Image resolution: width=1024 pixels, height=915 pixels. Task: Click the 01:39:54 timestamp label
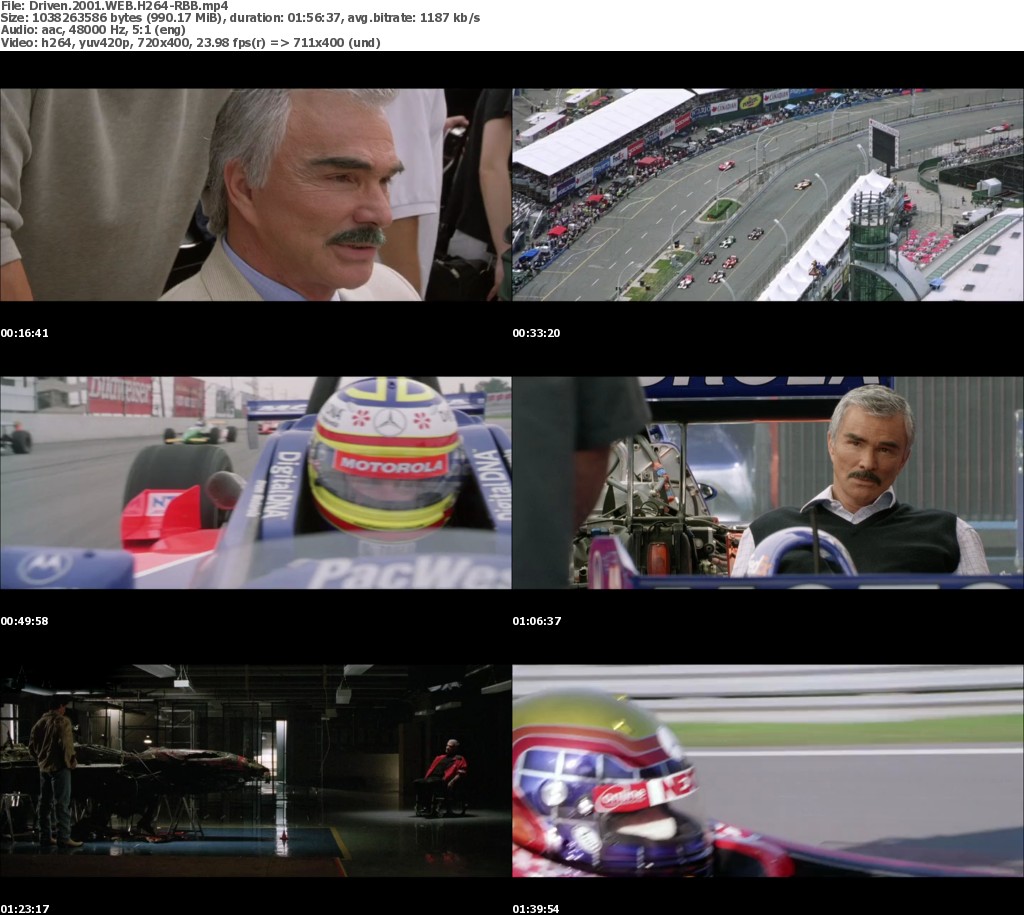tap(536, 908)
